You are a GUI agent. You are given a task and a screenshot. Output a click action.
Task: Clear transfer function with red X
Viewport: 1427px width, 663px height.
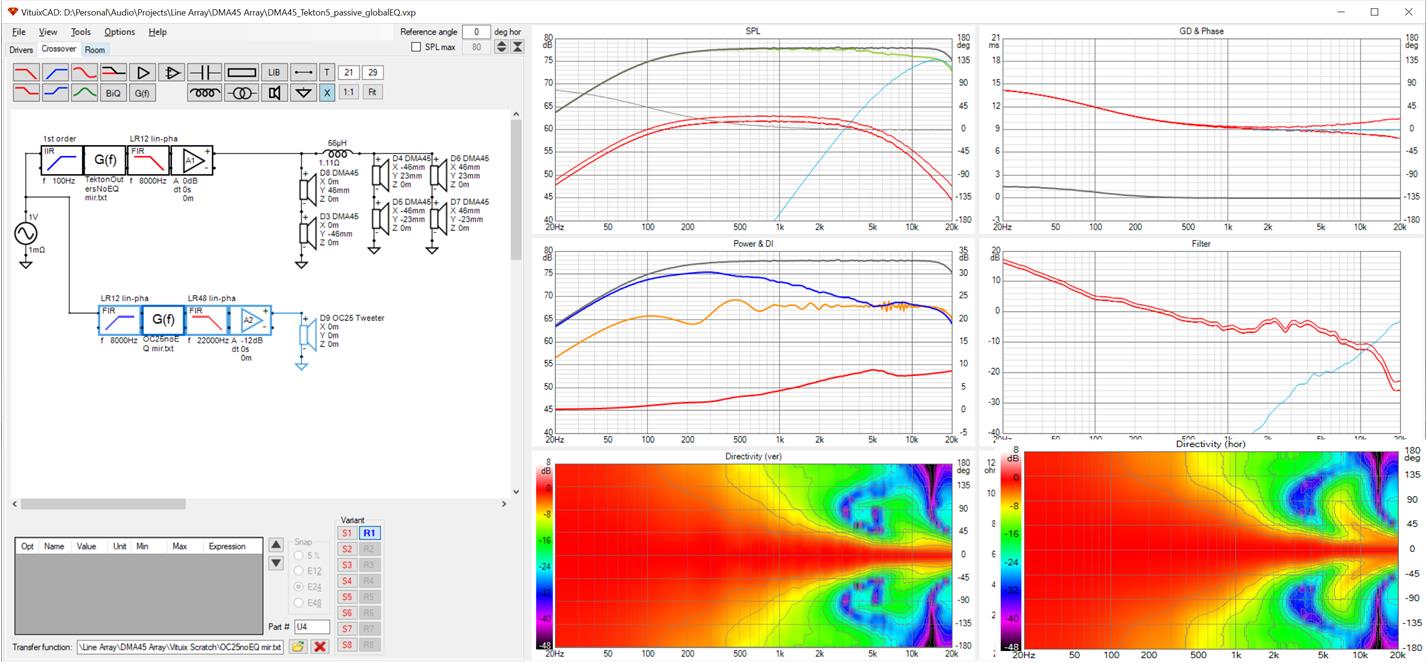(x=321, y=647)
